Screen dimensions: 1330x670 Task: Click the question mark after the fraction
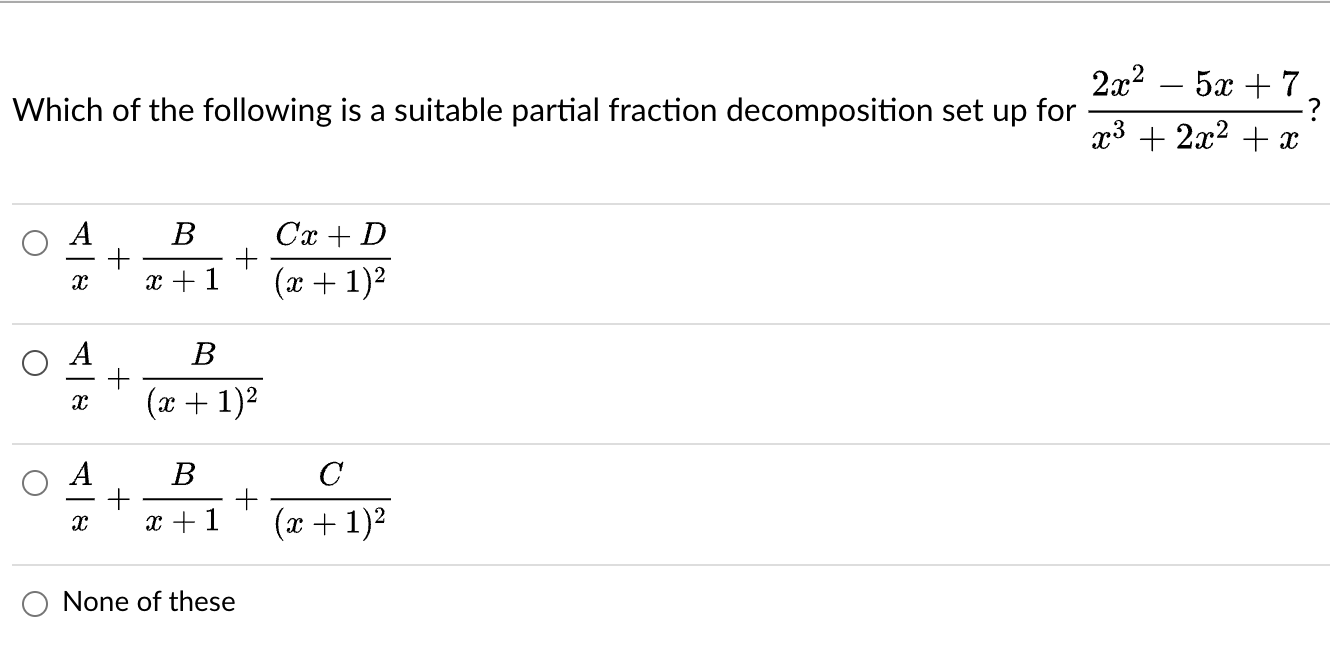pyautogui.click(x=1313, y=108)
